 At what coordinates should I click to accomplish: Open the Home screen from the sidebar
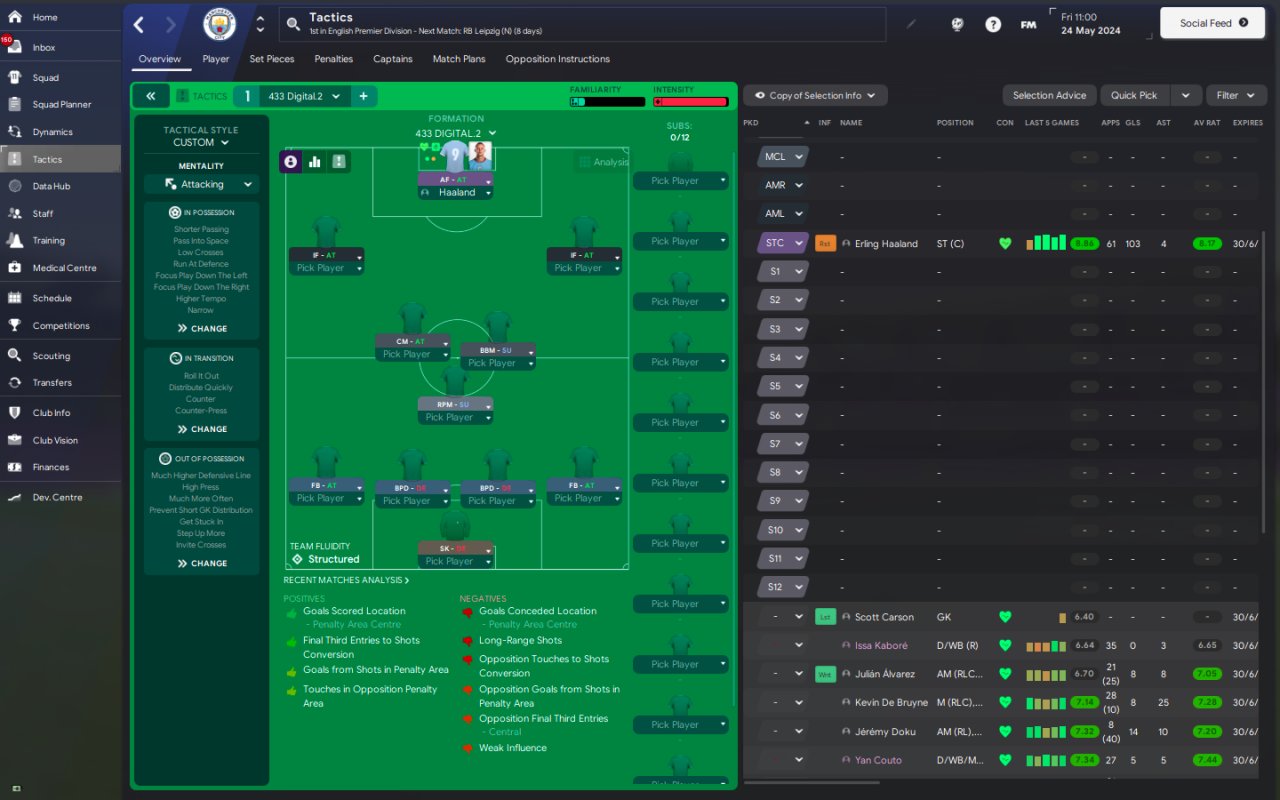(x=14, y=17)
